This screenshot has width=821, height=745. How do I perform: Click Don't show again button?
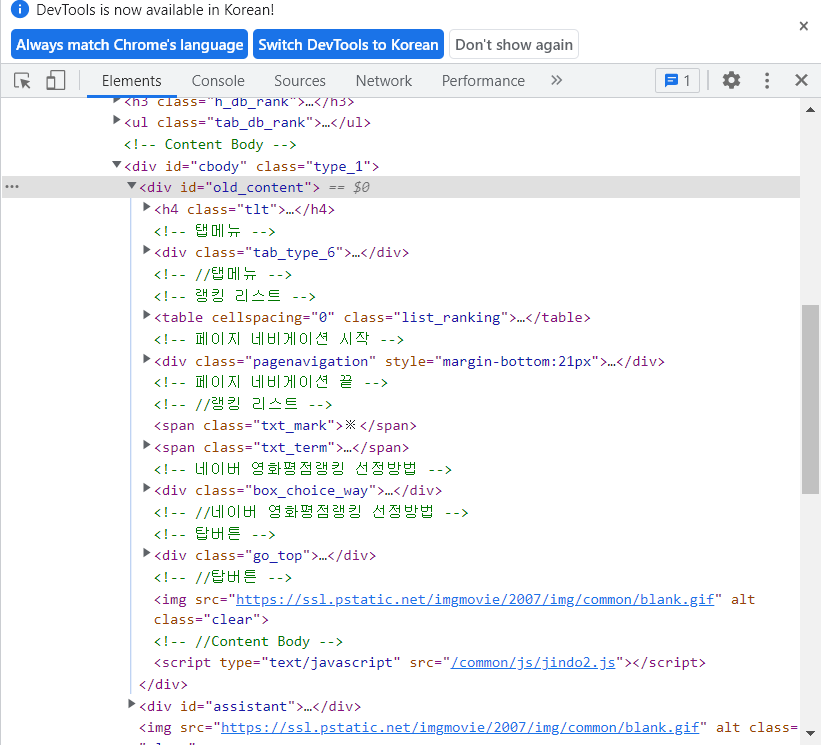coord(514,45)
